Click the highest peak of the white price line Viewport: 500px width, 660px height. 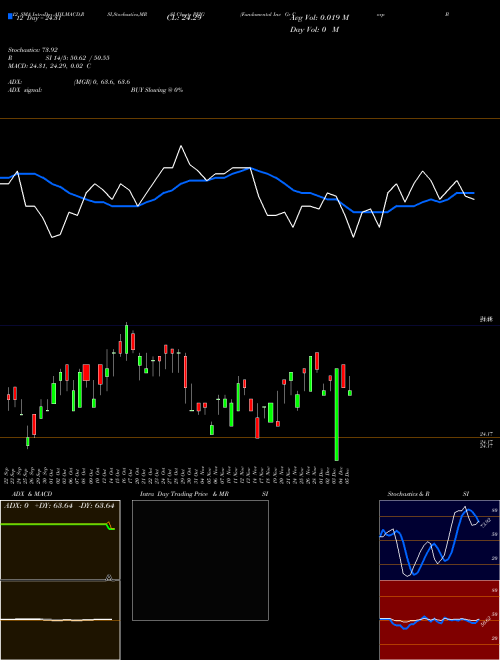(x=181, y=146)
